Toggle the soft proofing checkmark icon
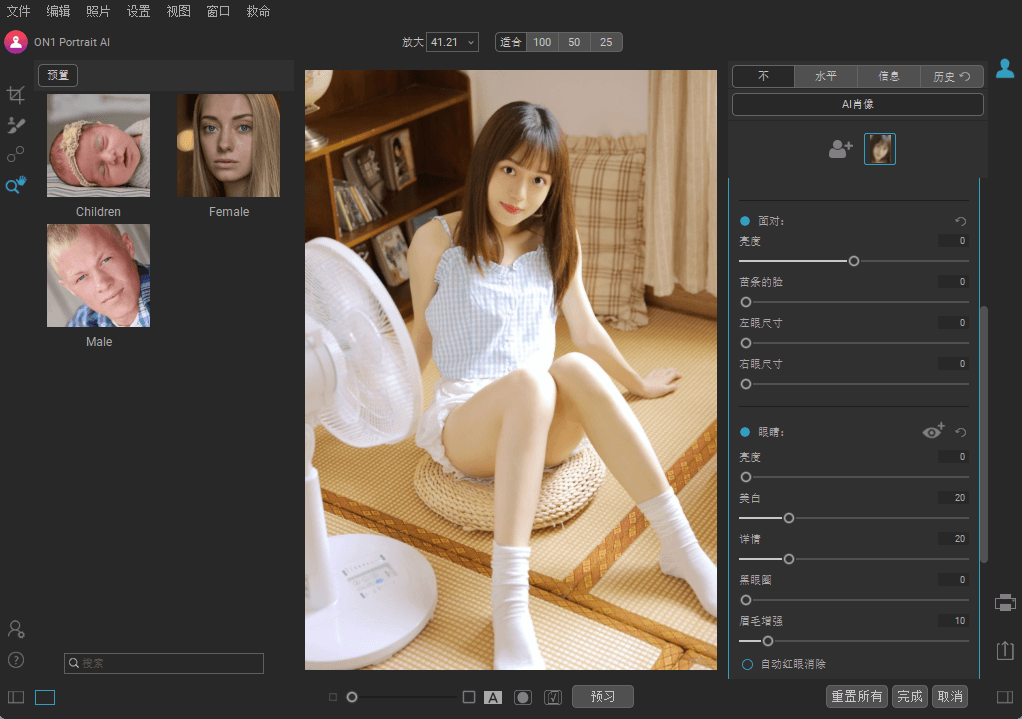The height and width of the screenshot is (719, 1022). click(x=553, y=697)
